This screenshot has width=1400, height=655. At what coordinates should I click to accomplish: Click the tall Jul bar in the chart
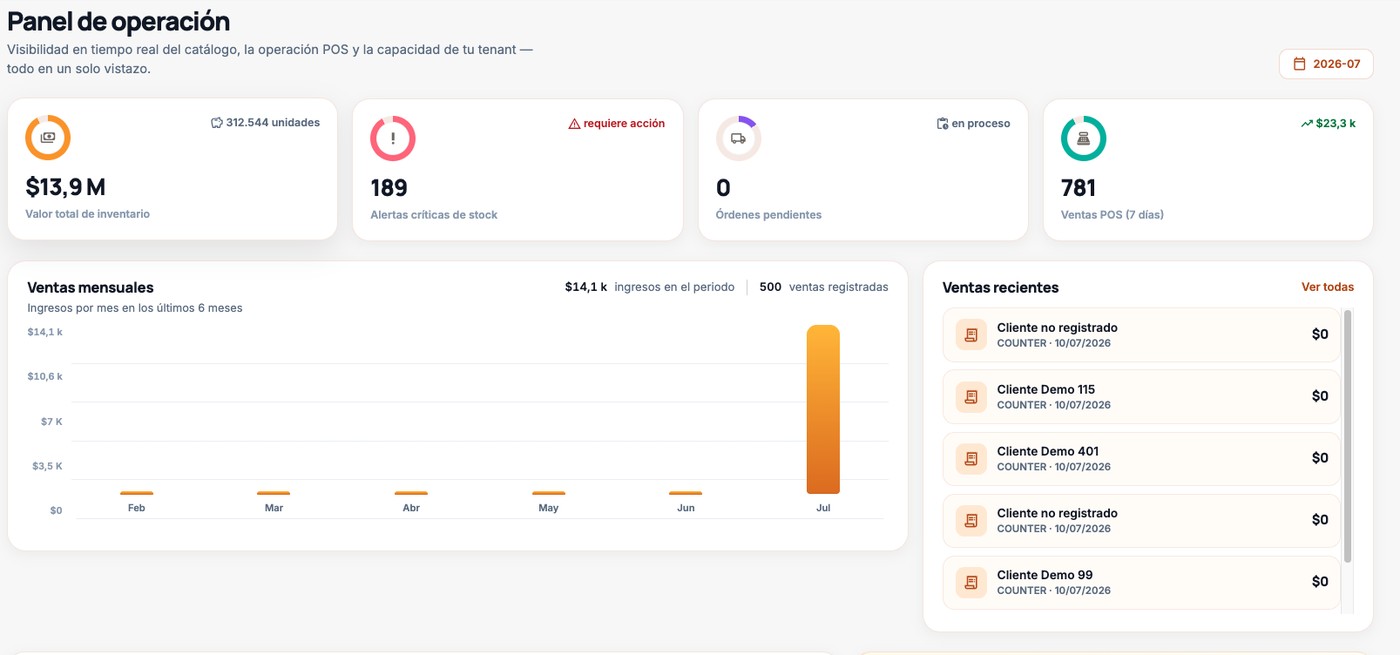click(x=823, y=410)
